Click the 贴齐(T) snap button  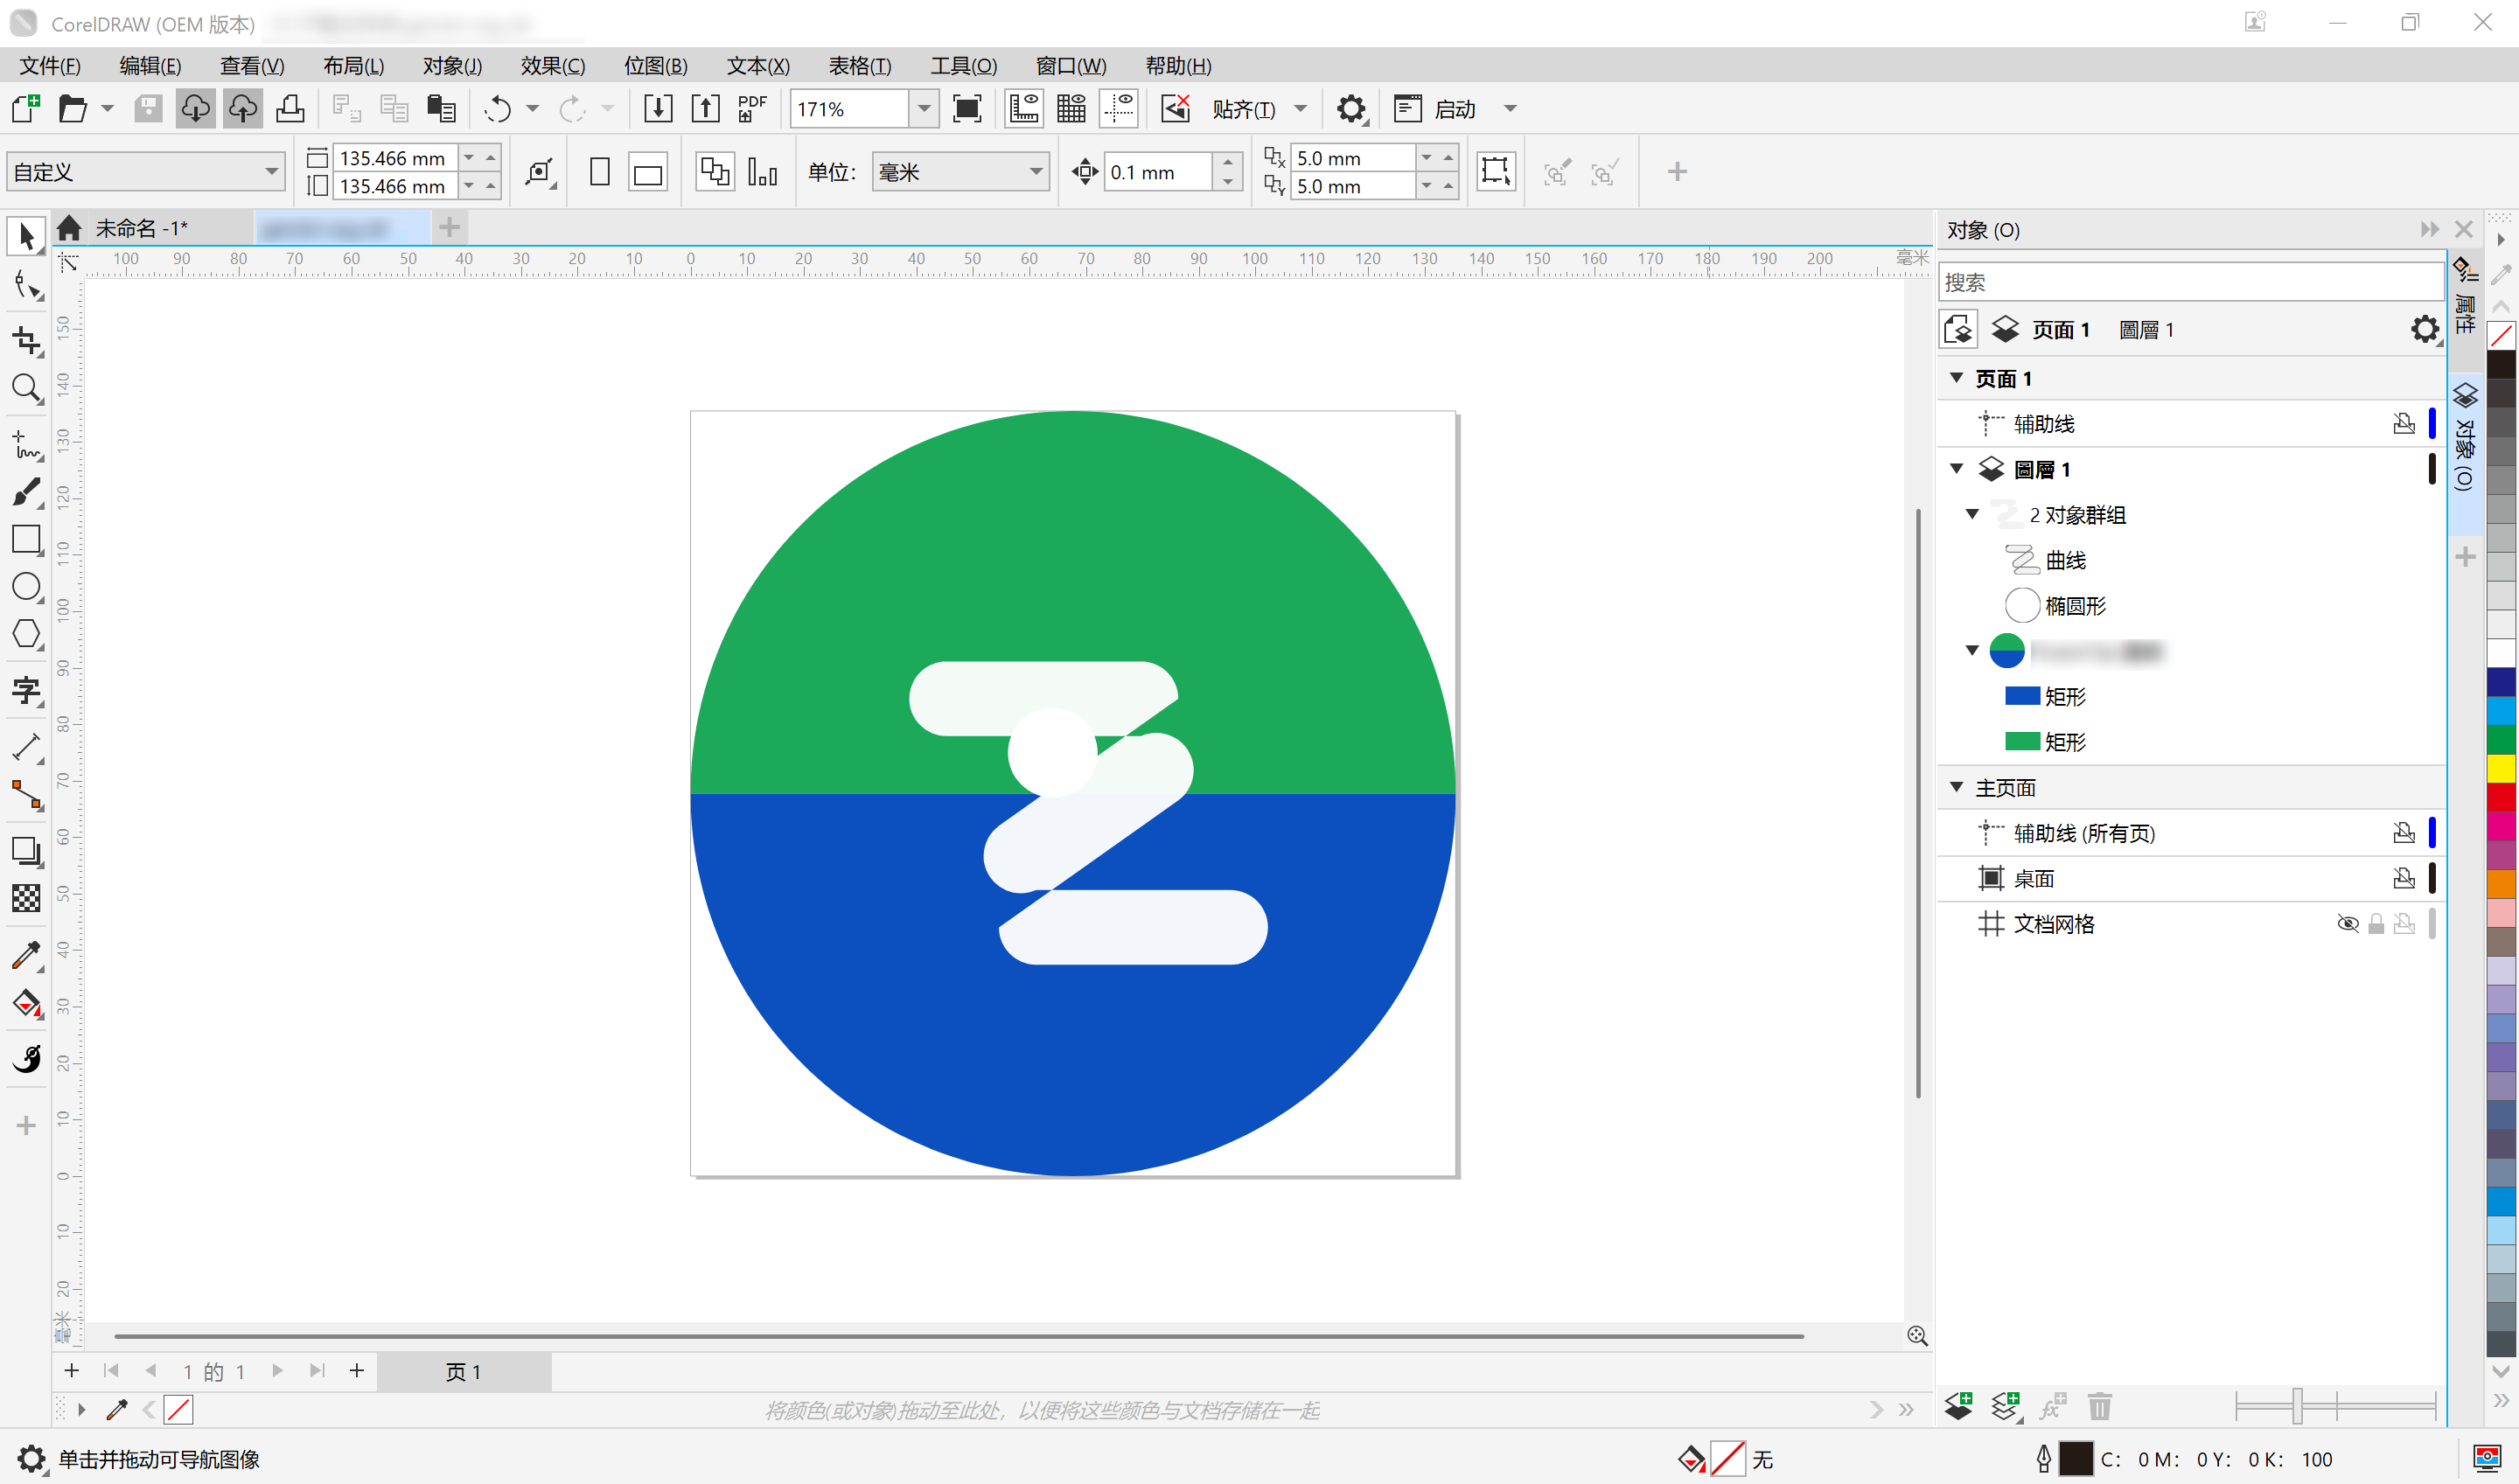(x=1243, y=109)
